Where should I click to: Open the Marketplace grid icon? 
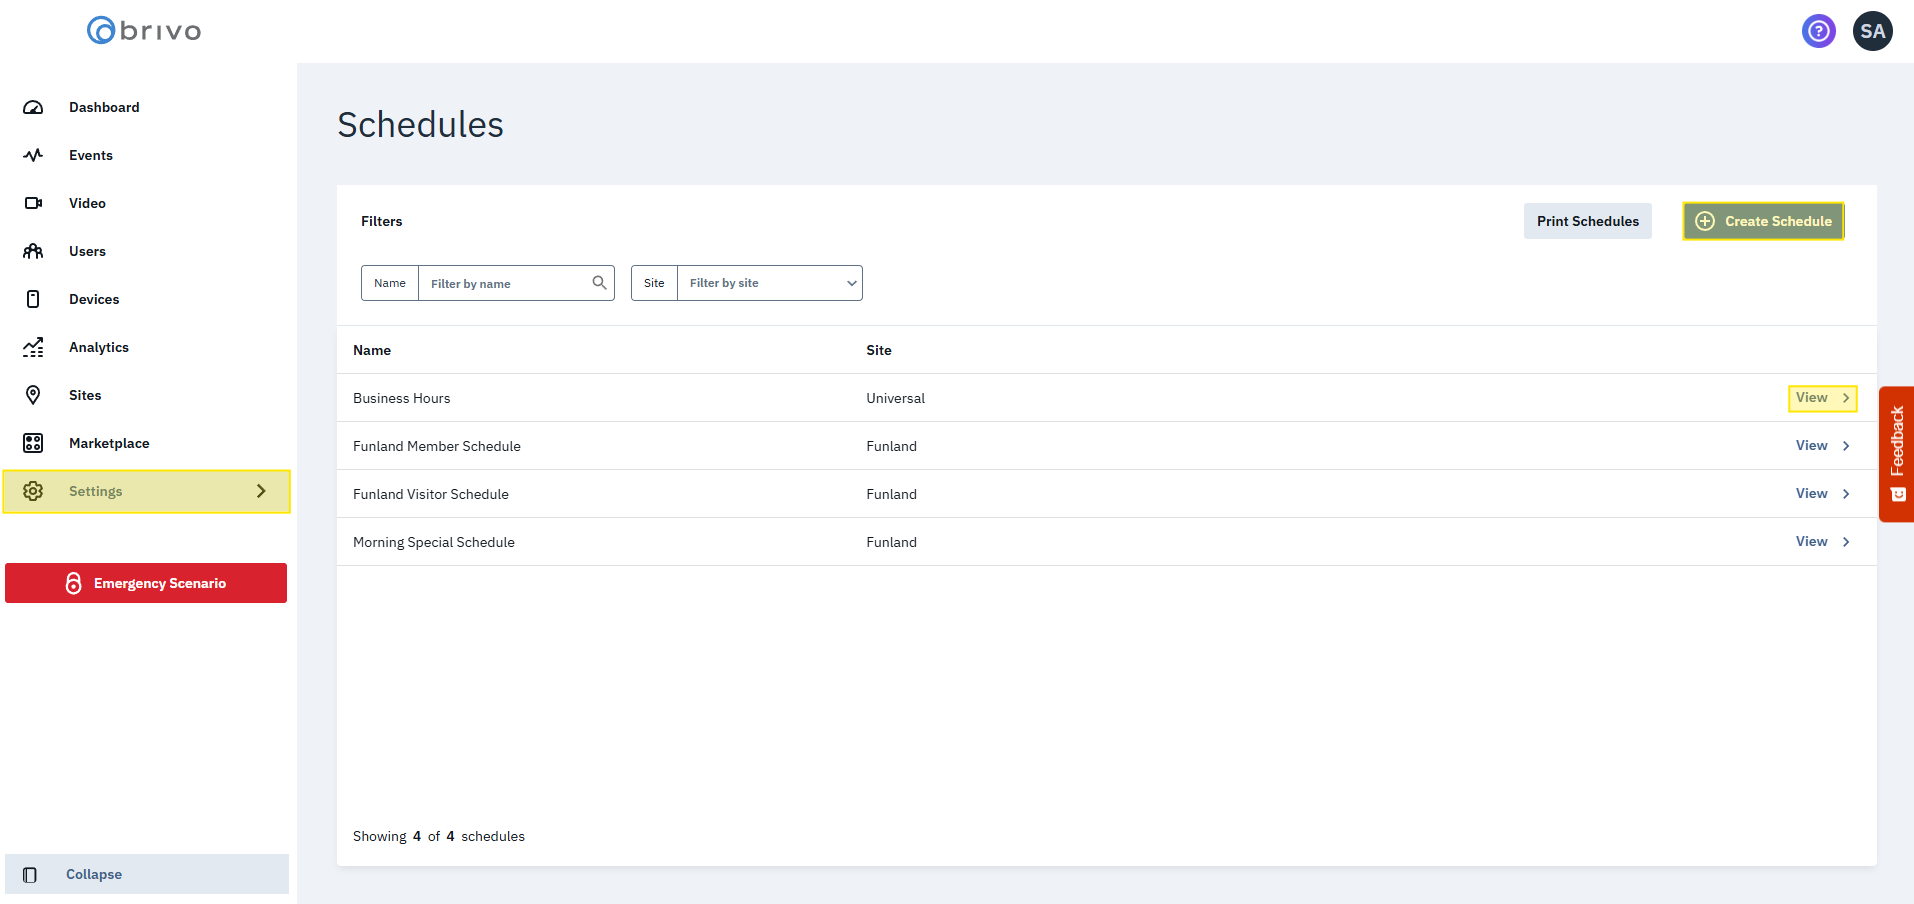tap(33, 443)
